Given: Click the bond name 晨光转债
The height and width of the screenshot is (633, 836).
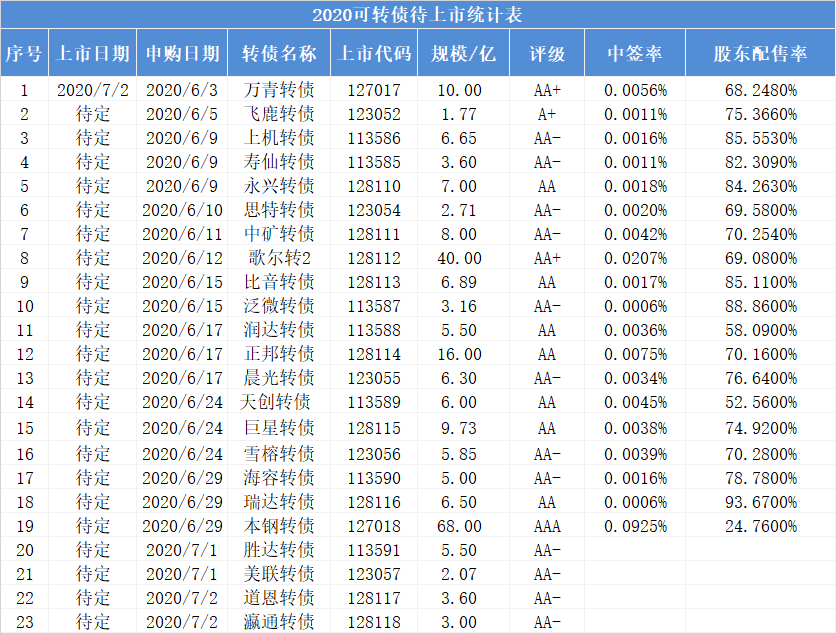Looking at the screenshot, I should [279, 378].
